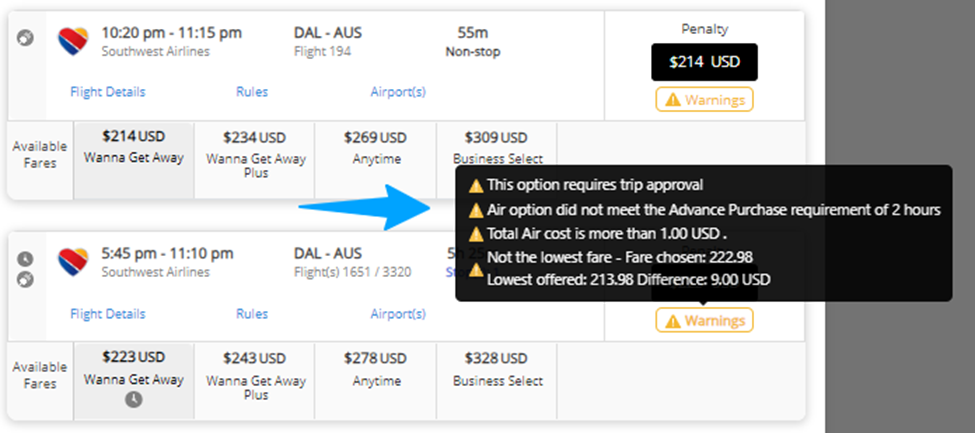
Task: Select the $214 USD penalty price button
Action: (705, 62)
